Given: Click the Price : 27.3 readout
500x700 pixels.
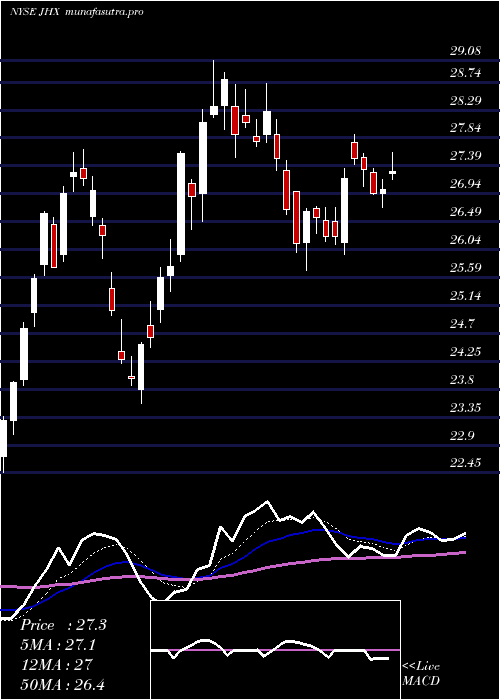Looking at the screenshot, I should [x=63, y=625].
